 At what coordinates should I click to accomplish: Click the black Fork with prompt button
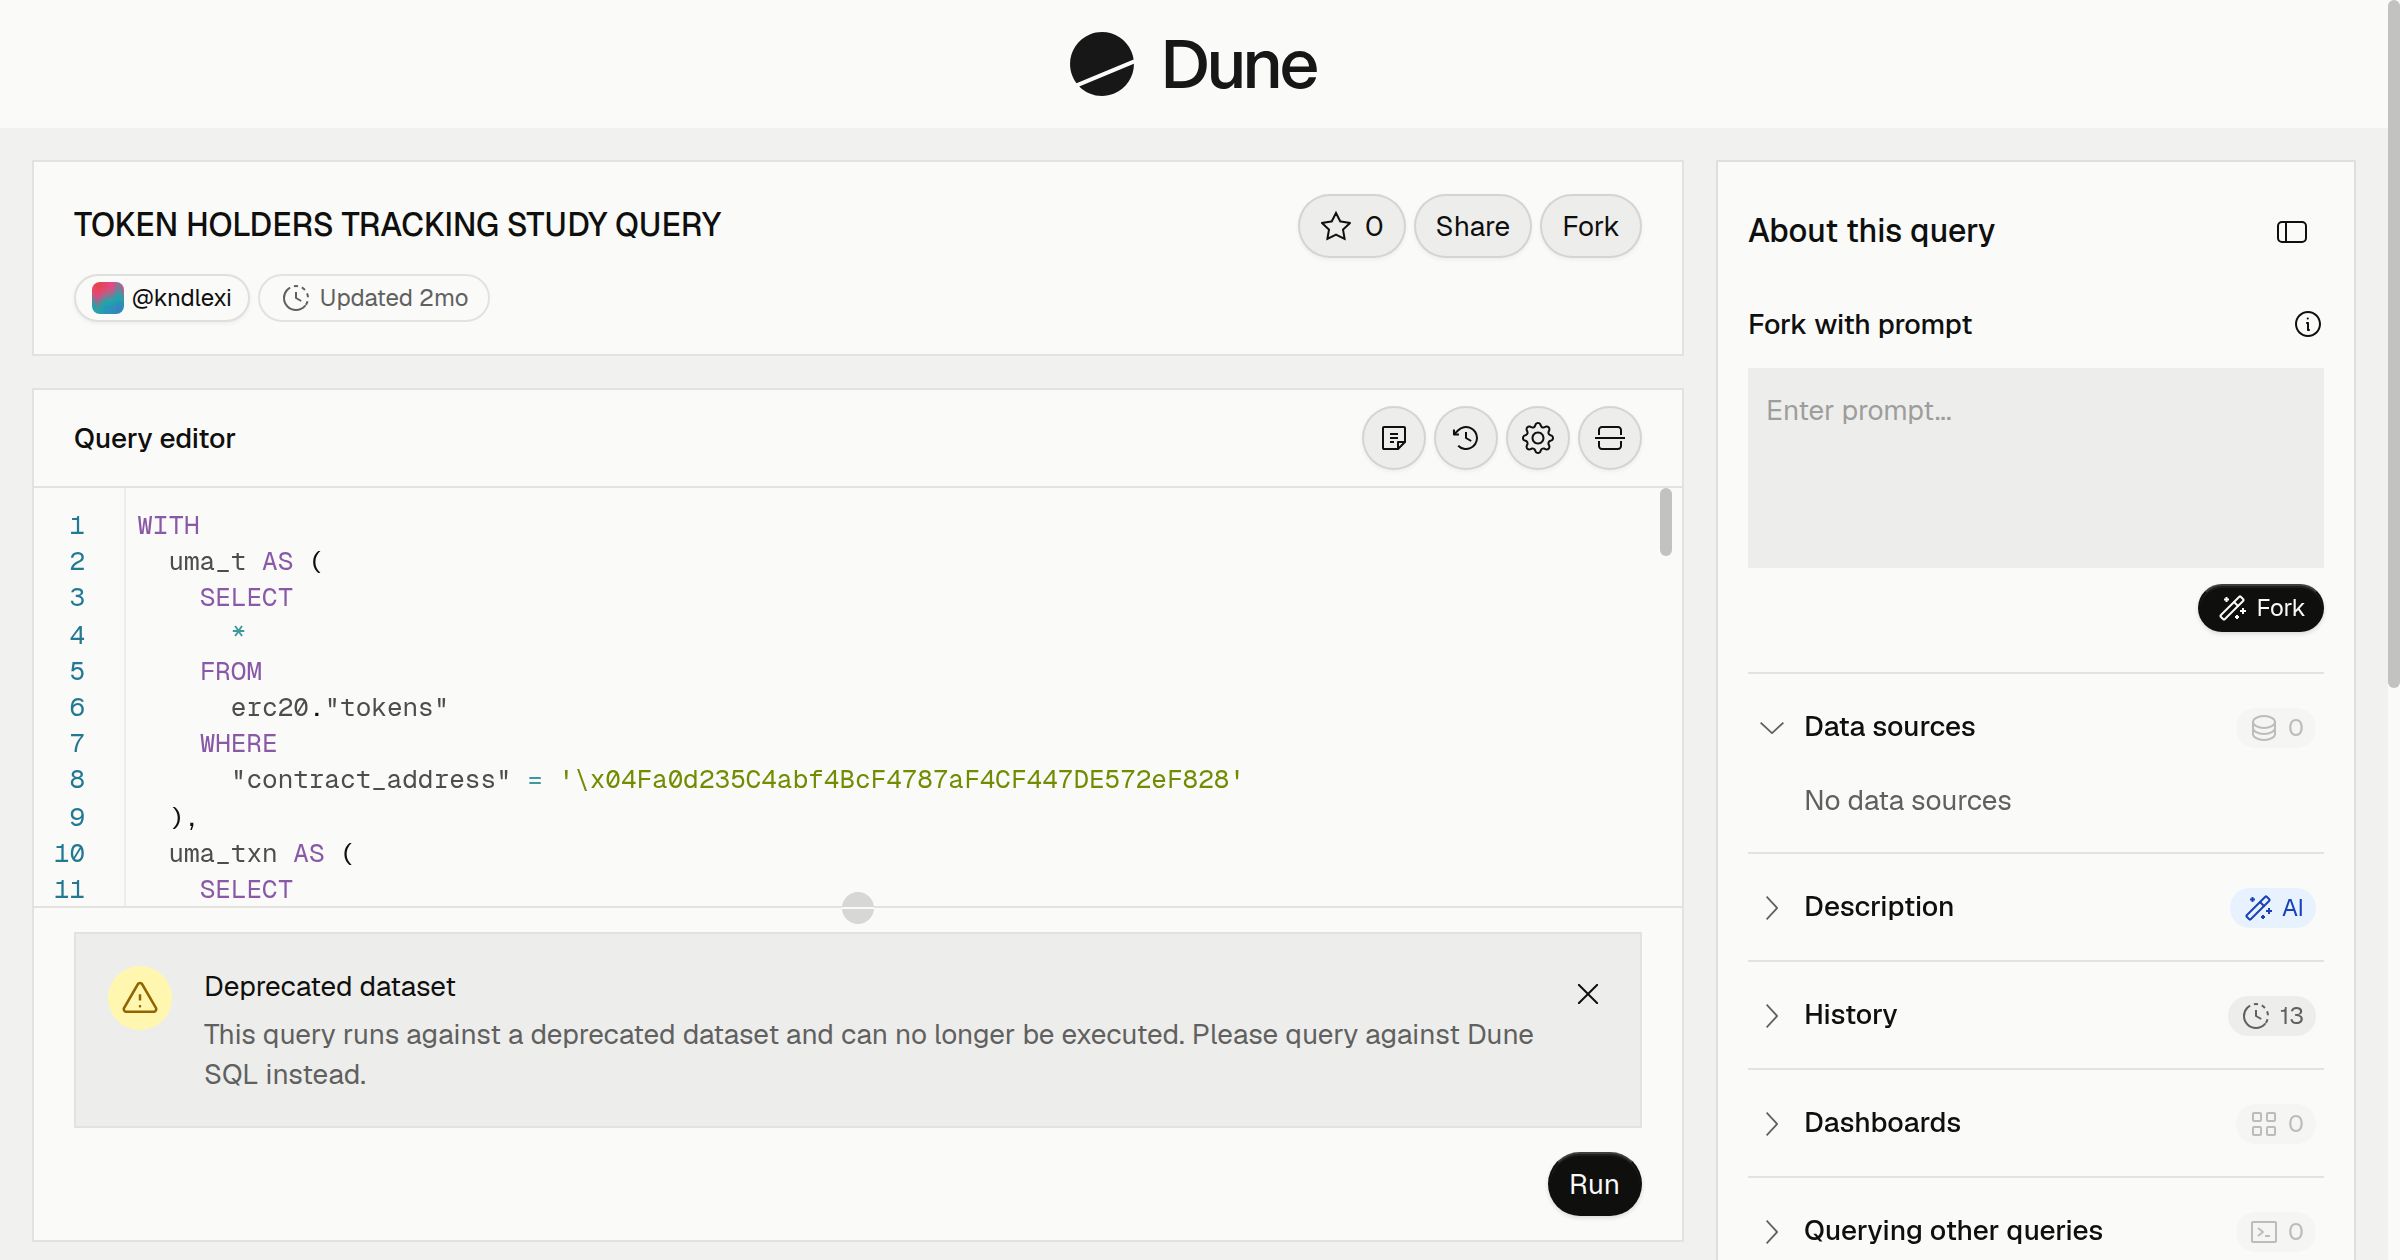click(2260, 608)
